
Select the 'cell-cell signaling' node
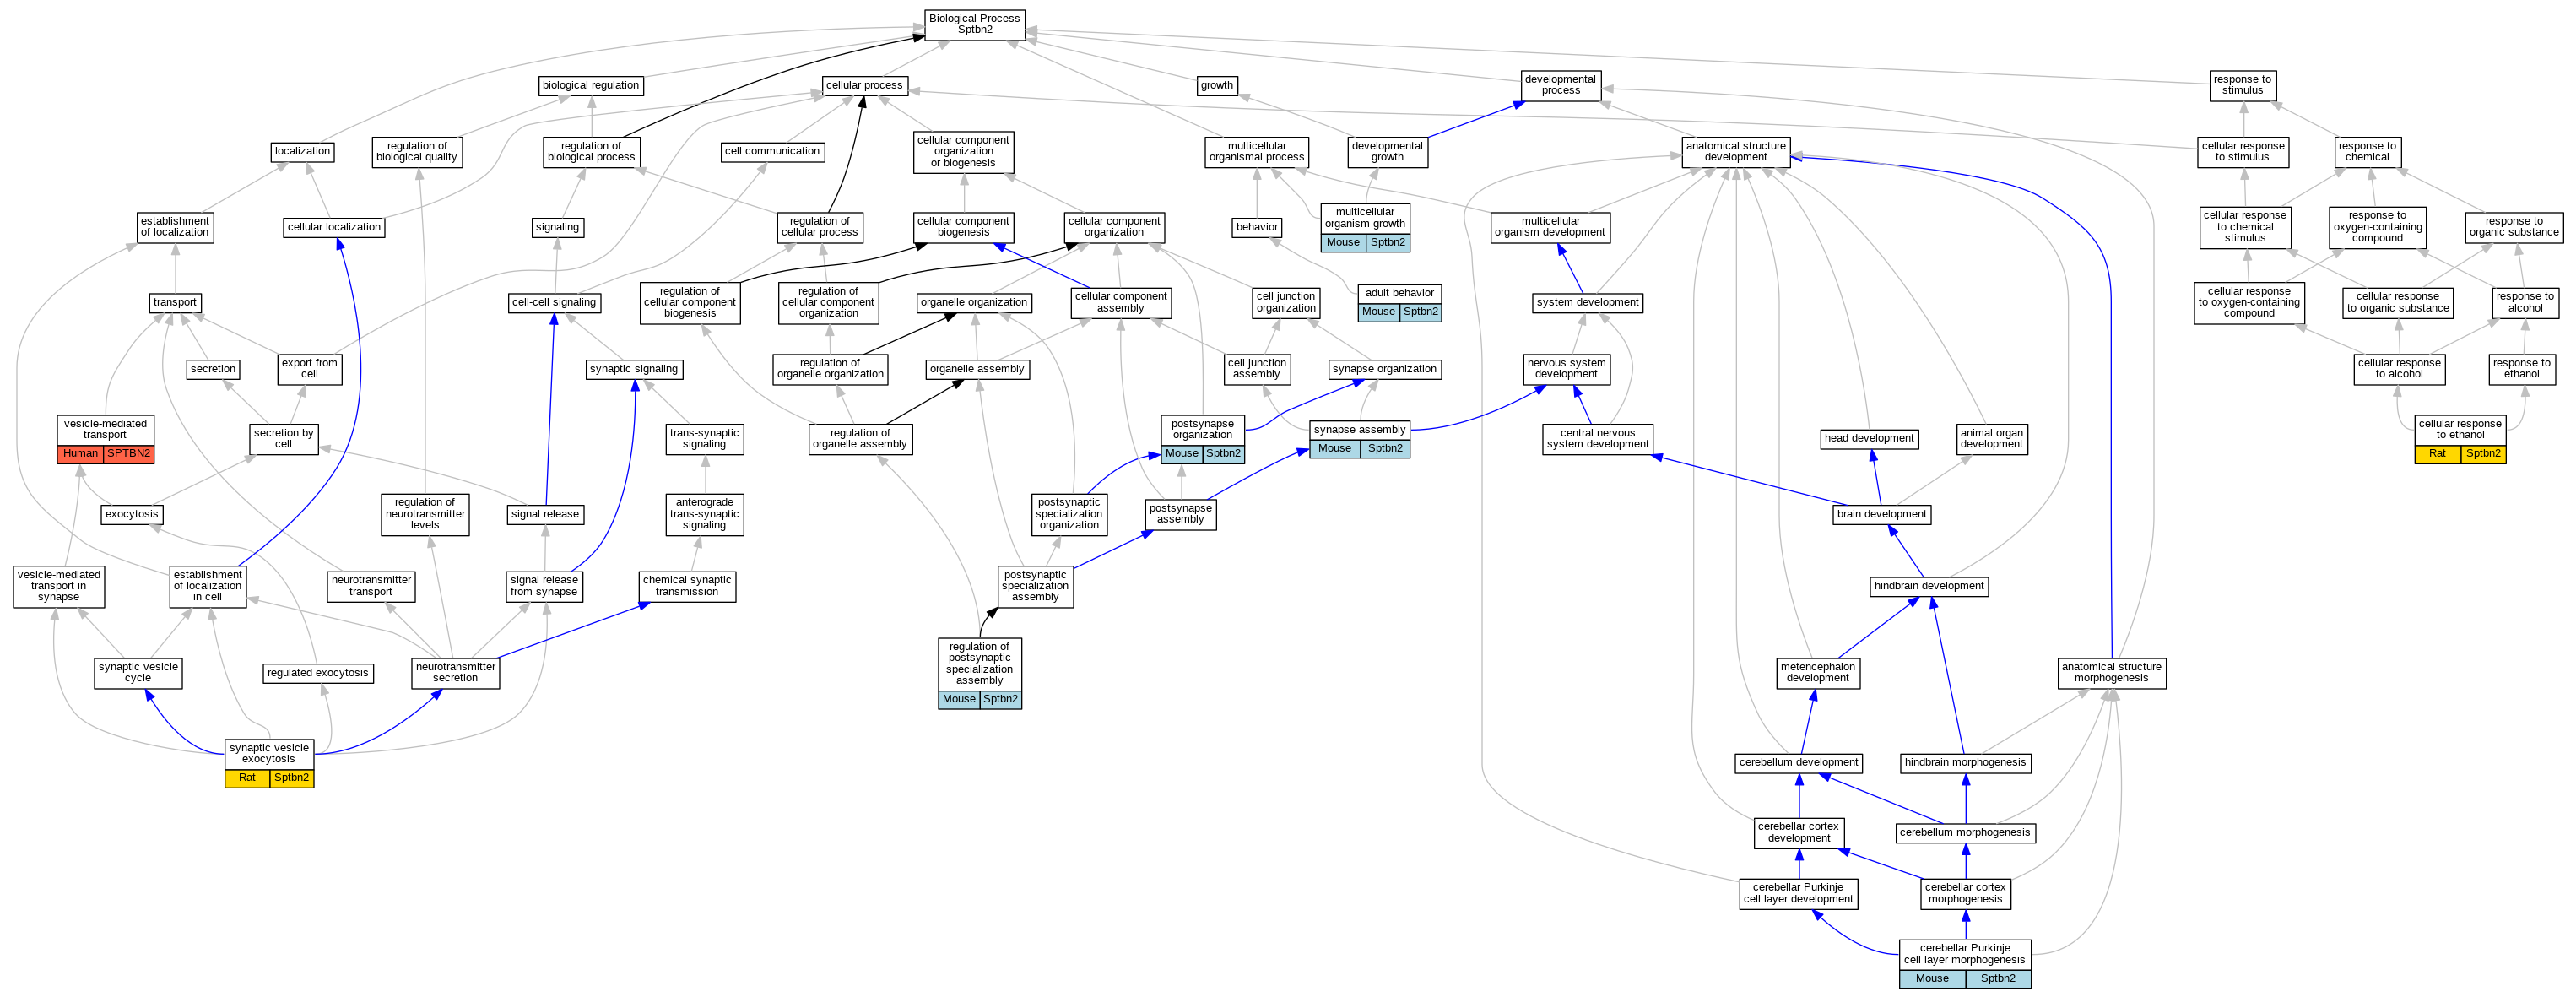point(554,303)
